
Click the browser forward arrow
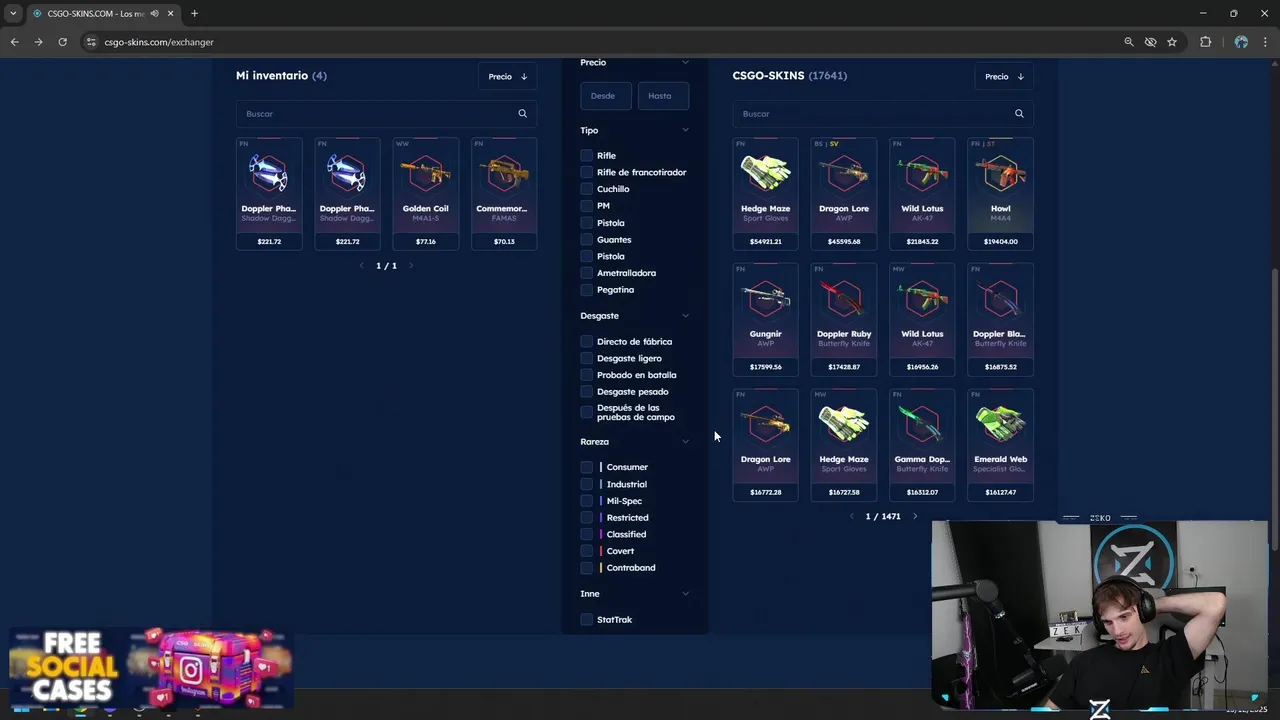point(38,42)
